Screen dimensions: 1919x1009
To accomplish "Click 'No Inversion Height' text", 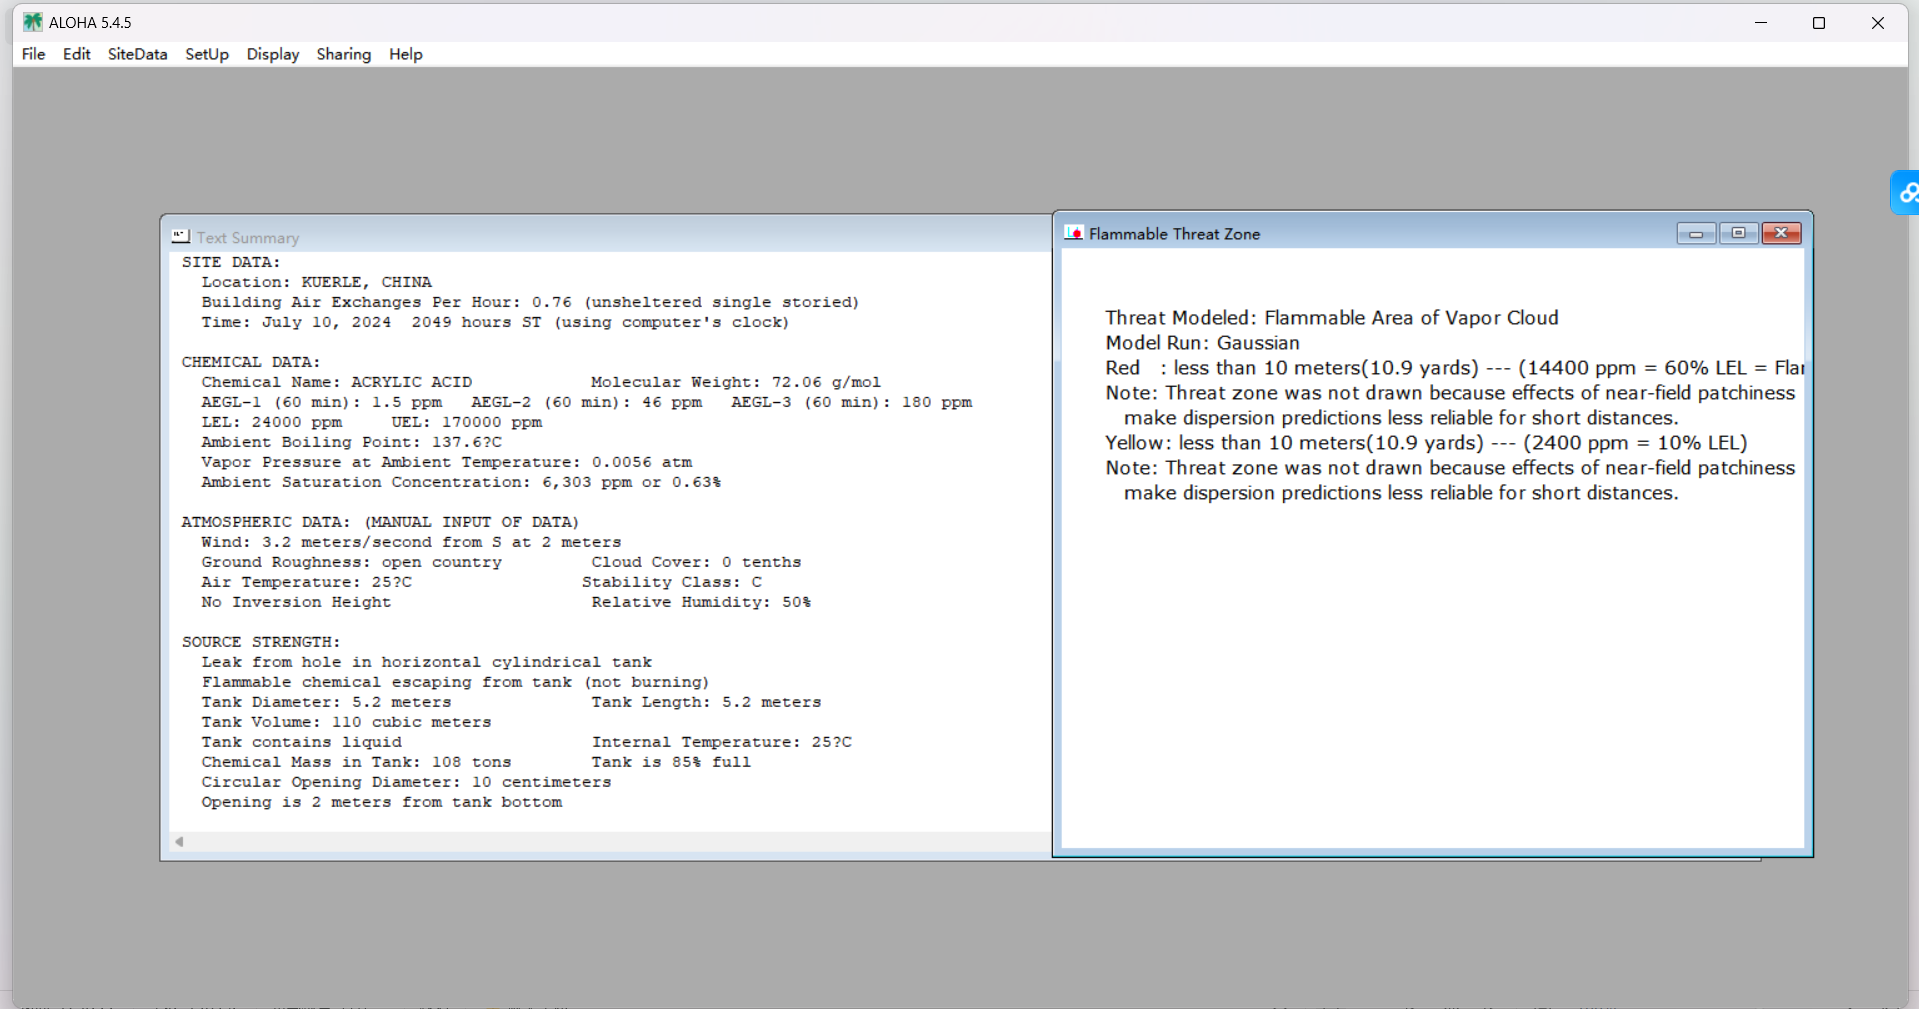I will 296,602.
